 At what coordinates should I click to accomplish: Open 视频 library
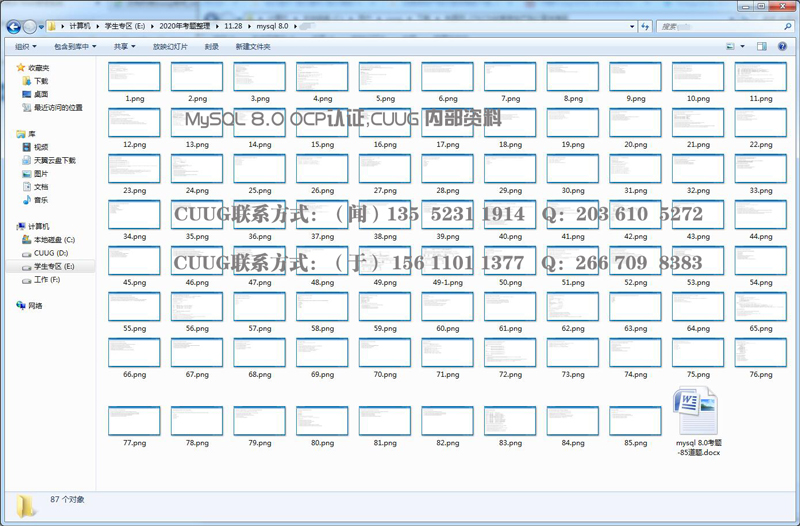click(41, 147)
